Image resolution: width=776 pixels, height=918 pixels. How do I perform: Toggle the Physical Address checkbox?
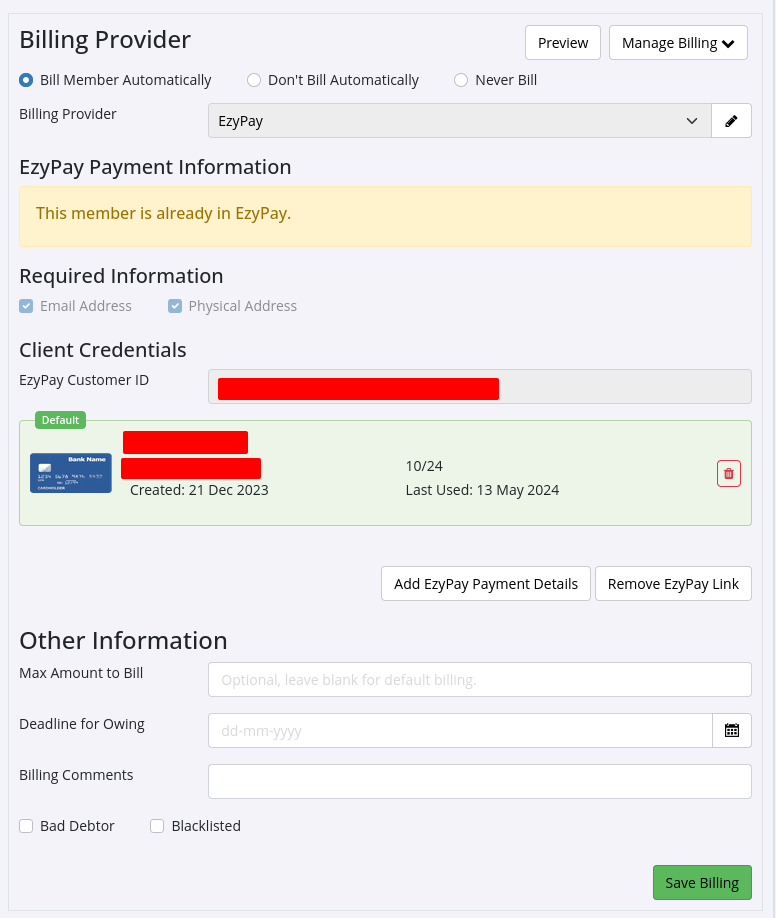pos(175,306)
